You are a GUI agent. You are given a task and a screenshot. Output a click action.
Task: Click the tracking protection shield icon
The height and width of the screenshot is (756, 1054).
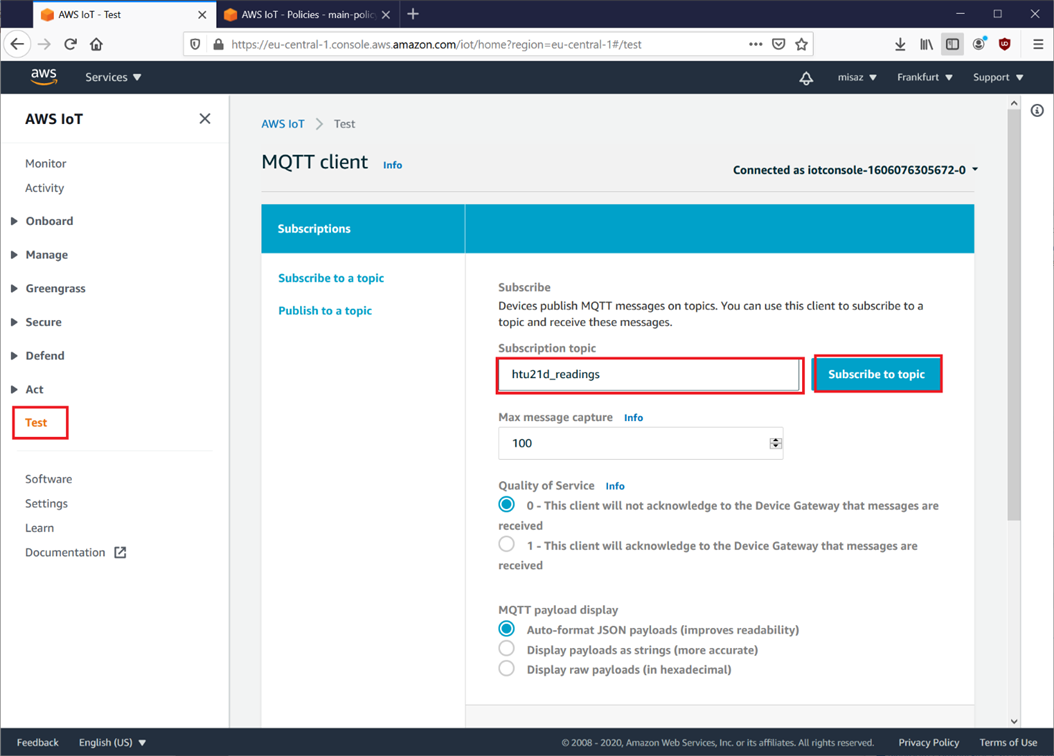coord(195,44)
